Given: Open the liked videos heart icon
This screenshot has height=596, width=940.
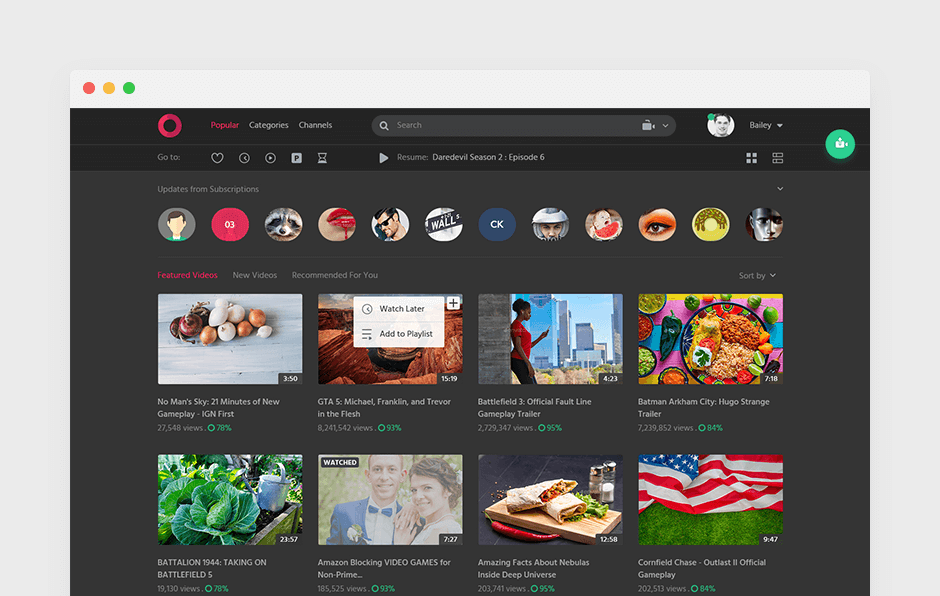Looking at the screenshot, I should [217, 158].
